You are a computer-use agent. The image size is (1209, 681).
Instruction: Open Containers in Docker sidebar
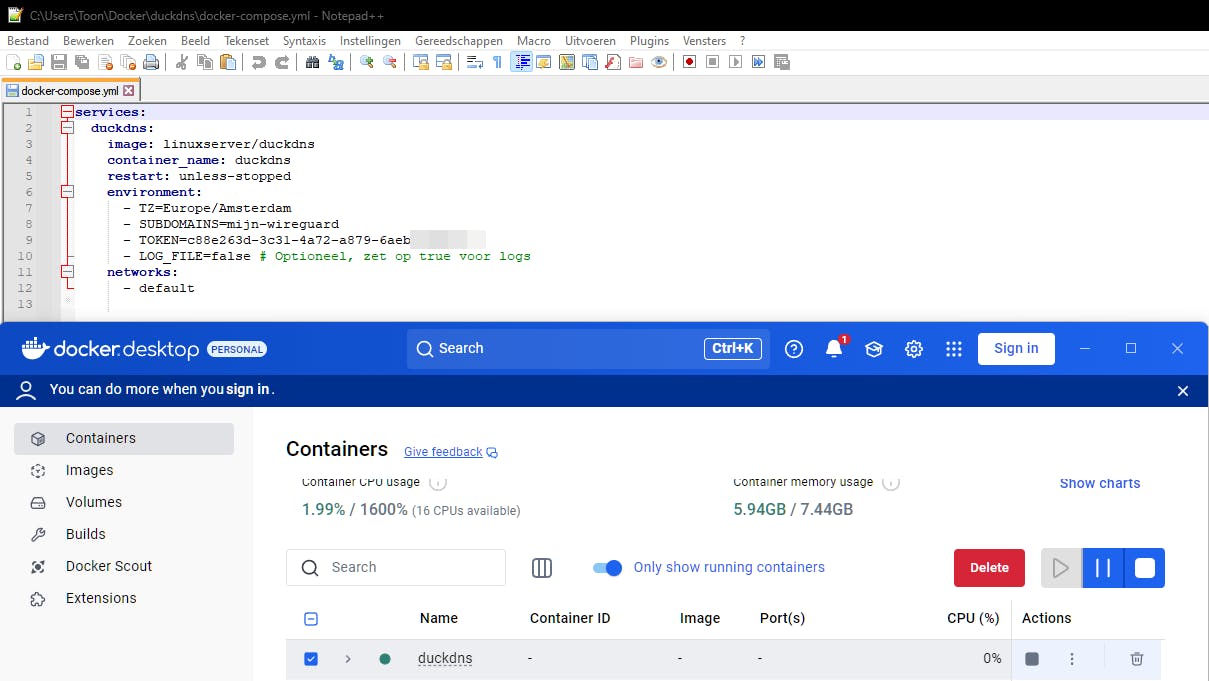coord(124,438)
